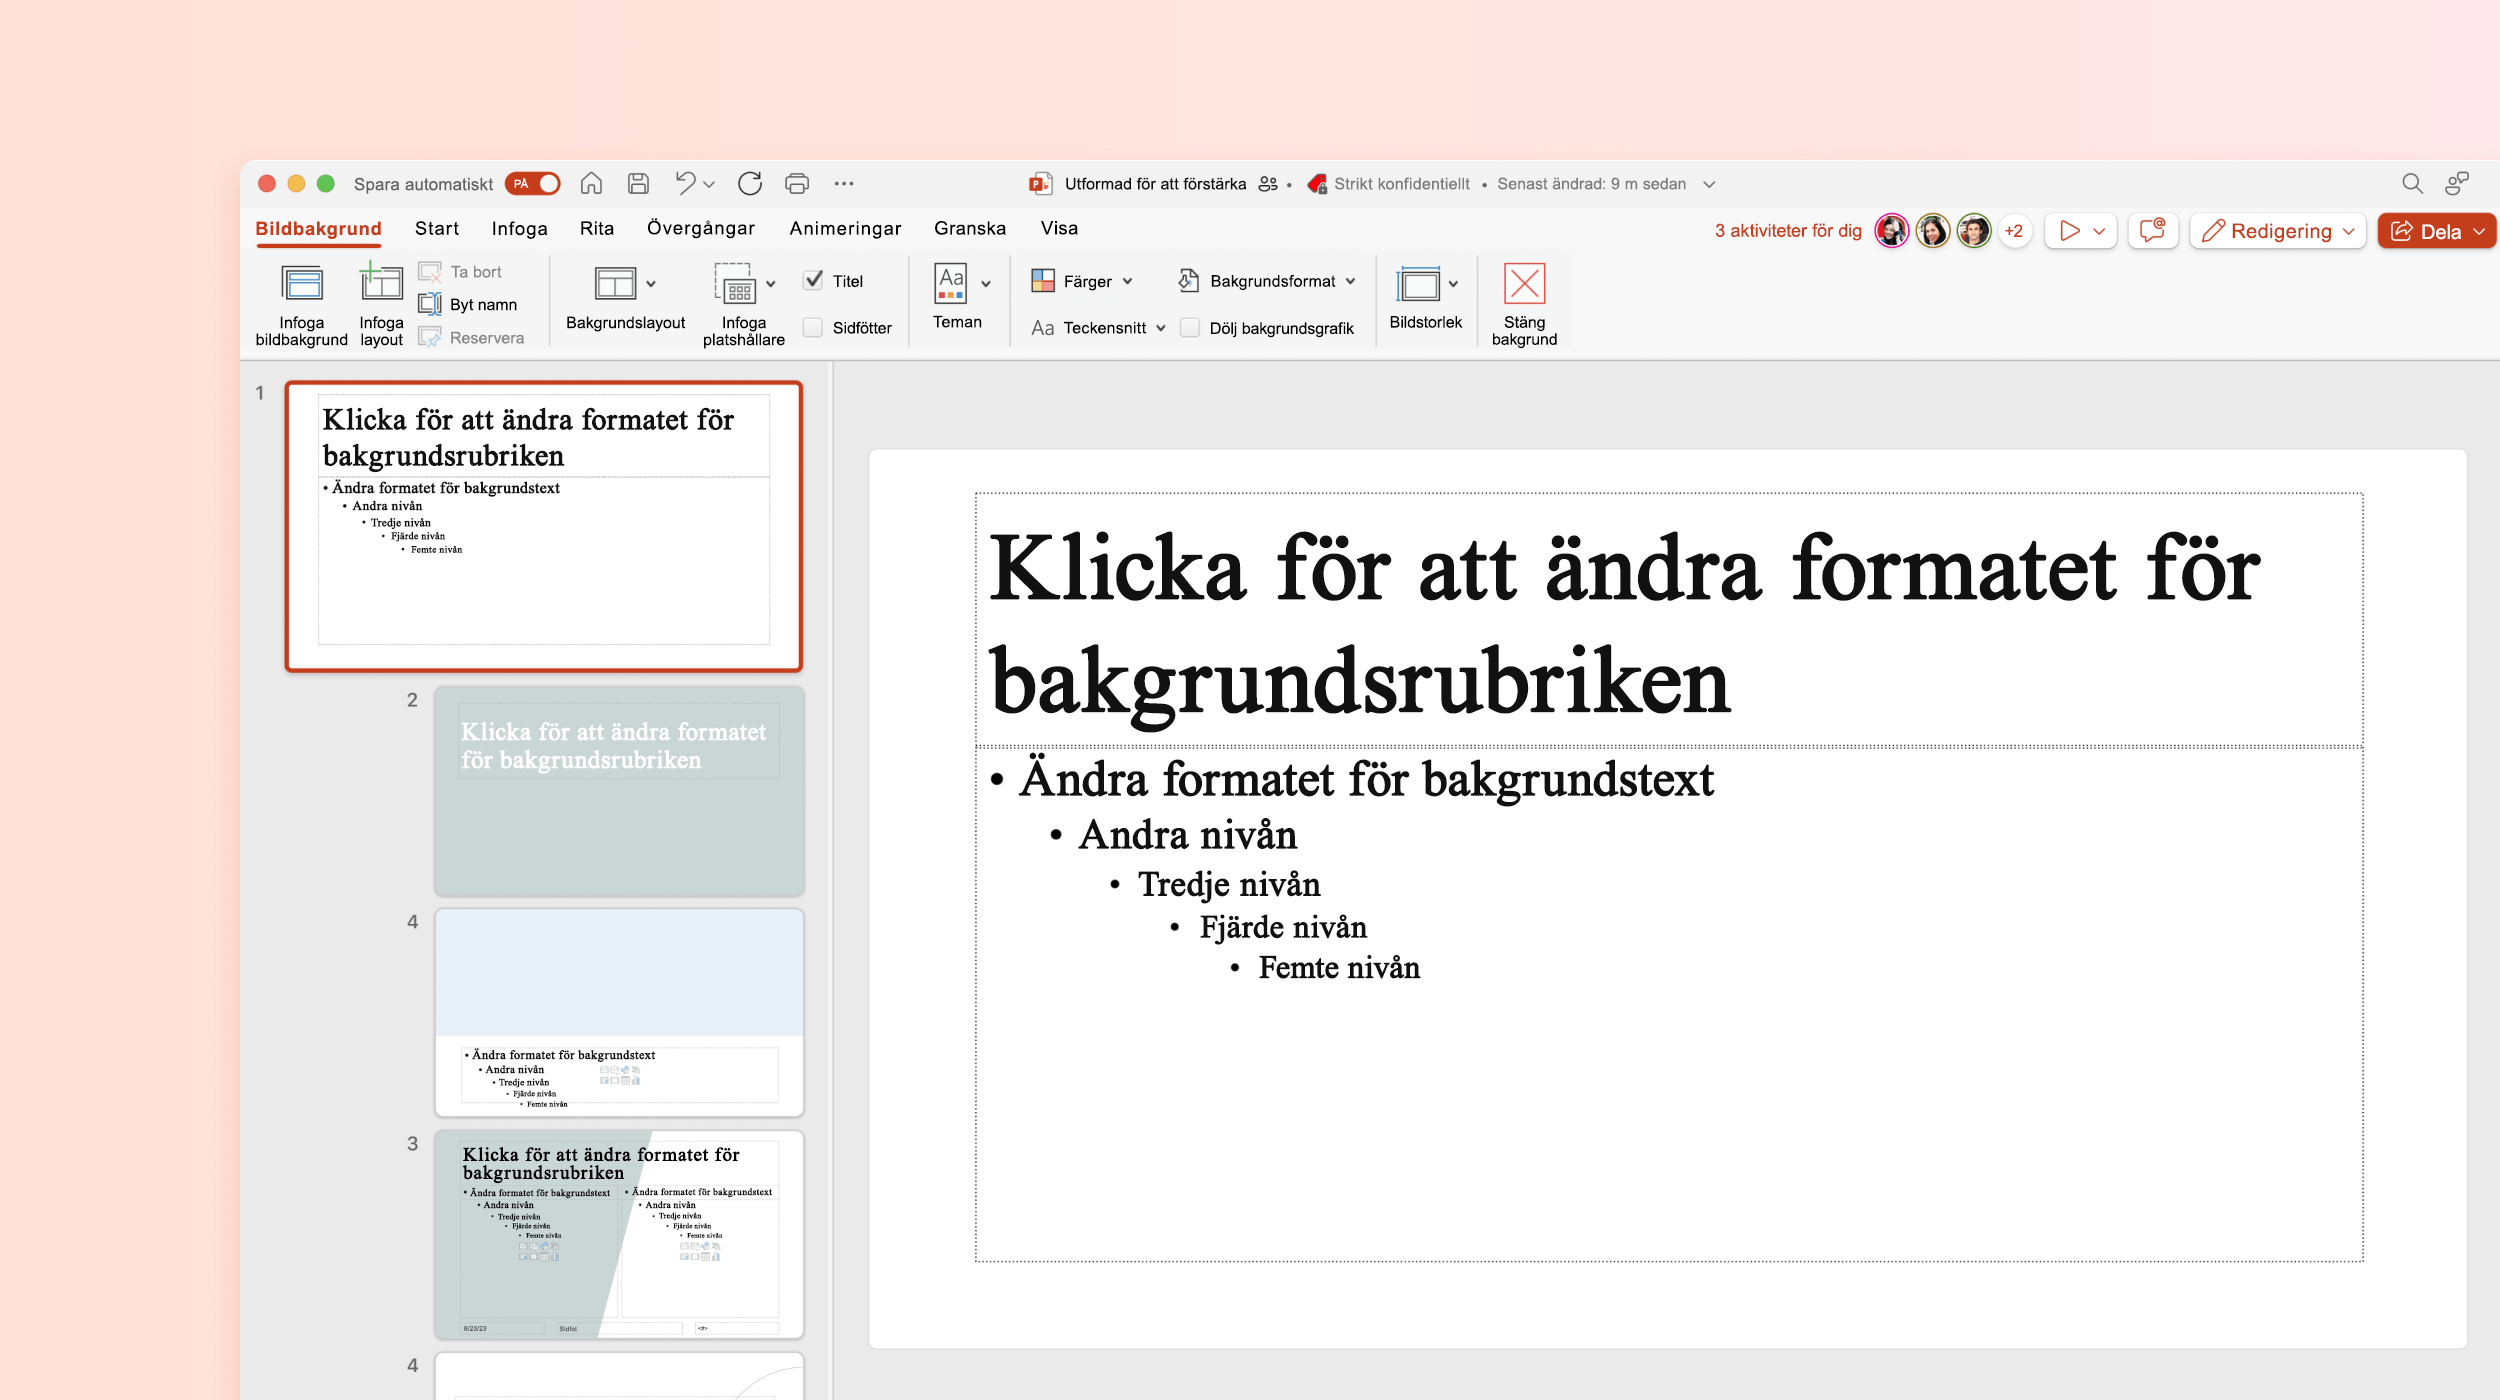Go to Home via house icon
The width and height of the screenshot is (2500, 1400).
coord(591,183)
